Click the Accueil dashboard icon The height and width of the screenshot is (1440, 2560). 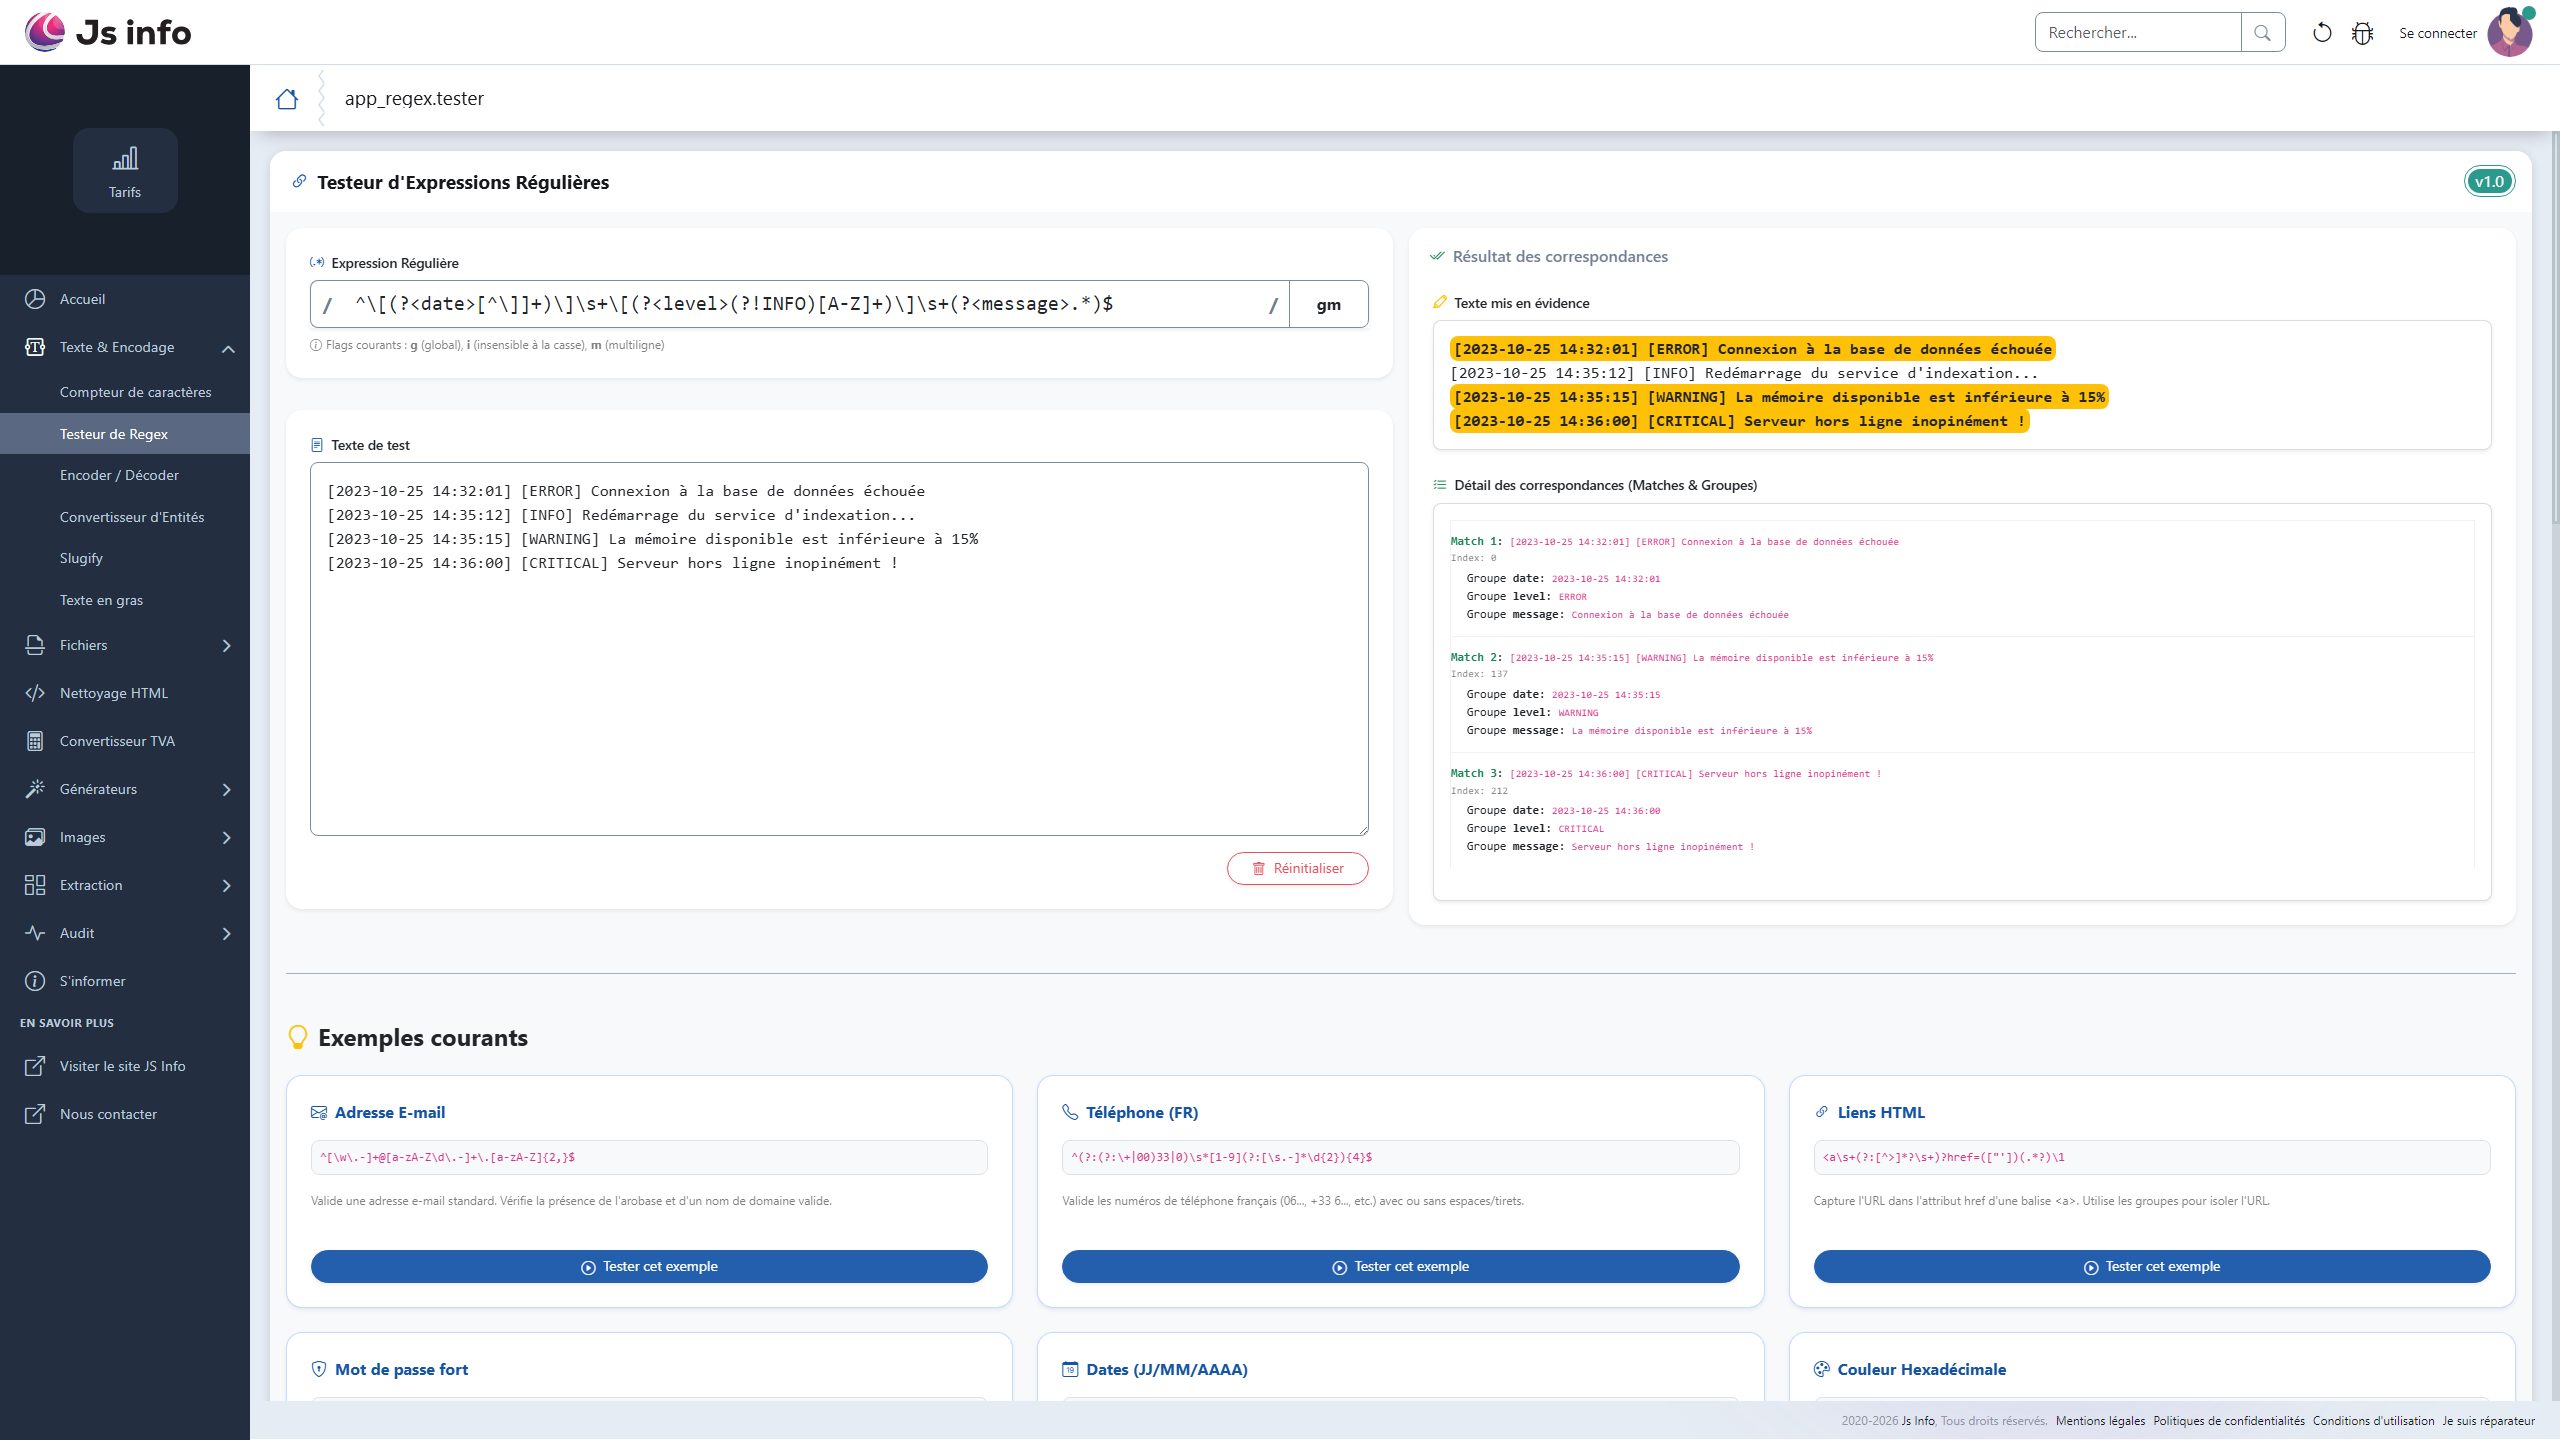pyautogui.click(x=35, y=299)
